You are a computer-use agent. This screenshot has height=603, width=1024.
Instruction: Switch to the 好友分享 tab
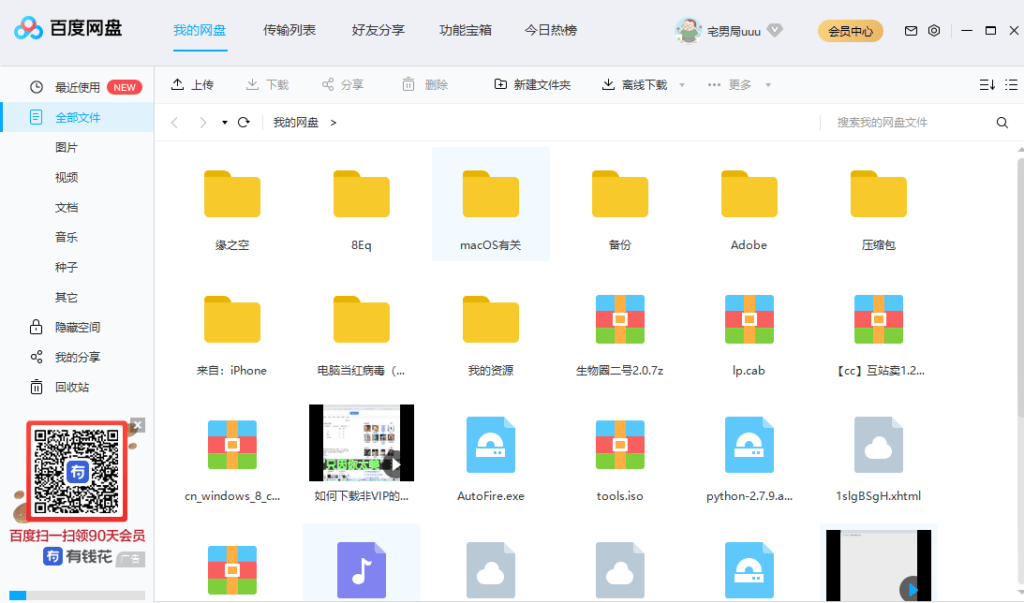(378, 30)
